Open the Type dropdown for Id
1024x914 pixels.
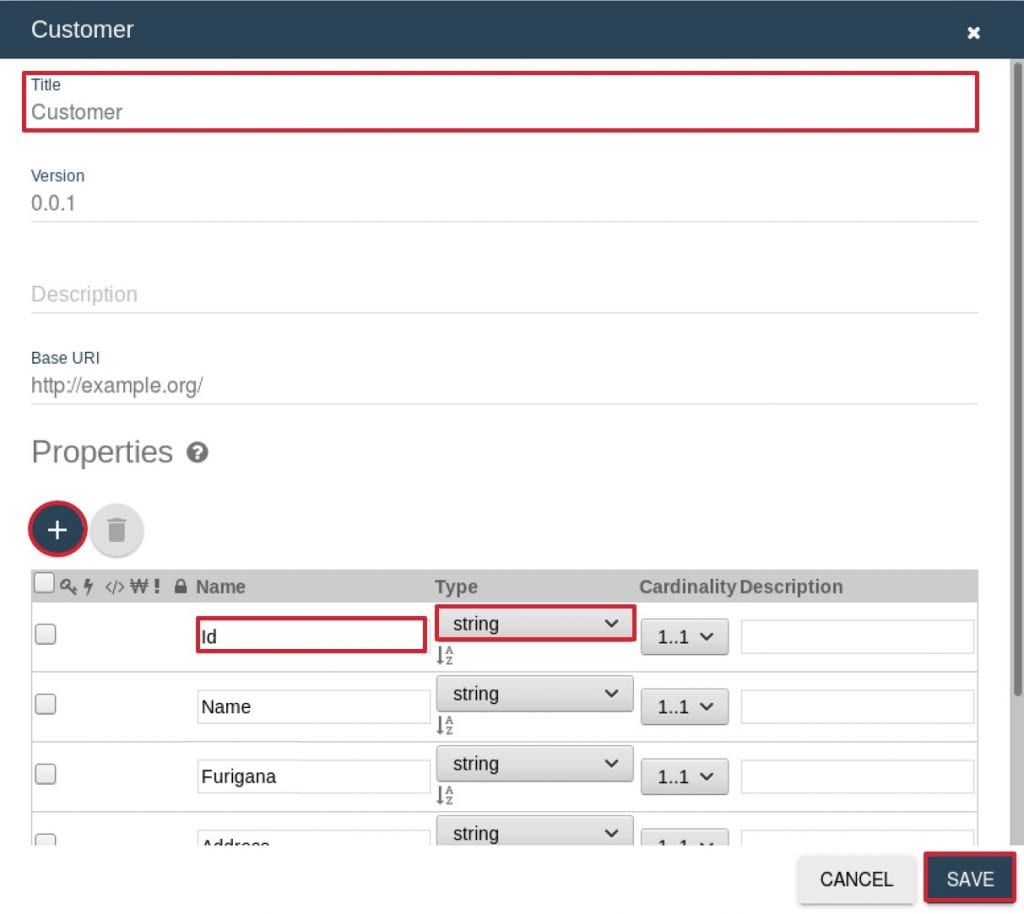[535, 624]
